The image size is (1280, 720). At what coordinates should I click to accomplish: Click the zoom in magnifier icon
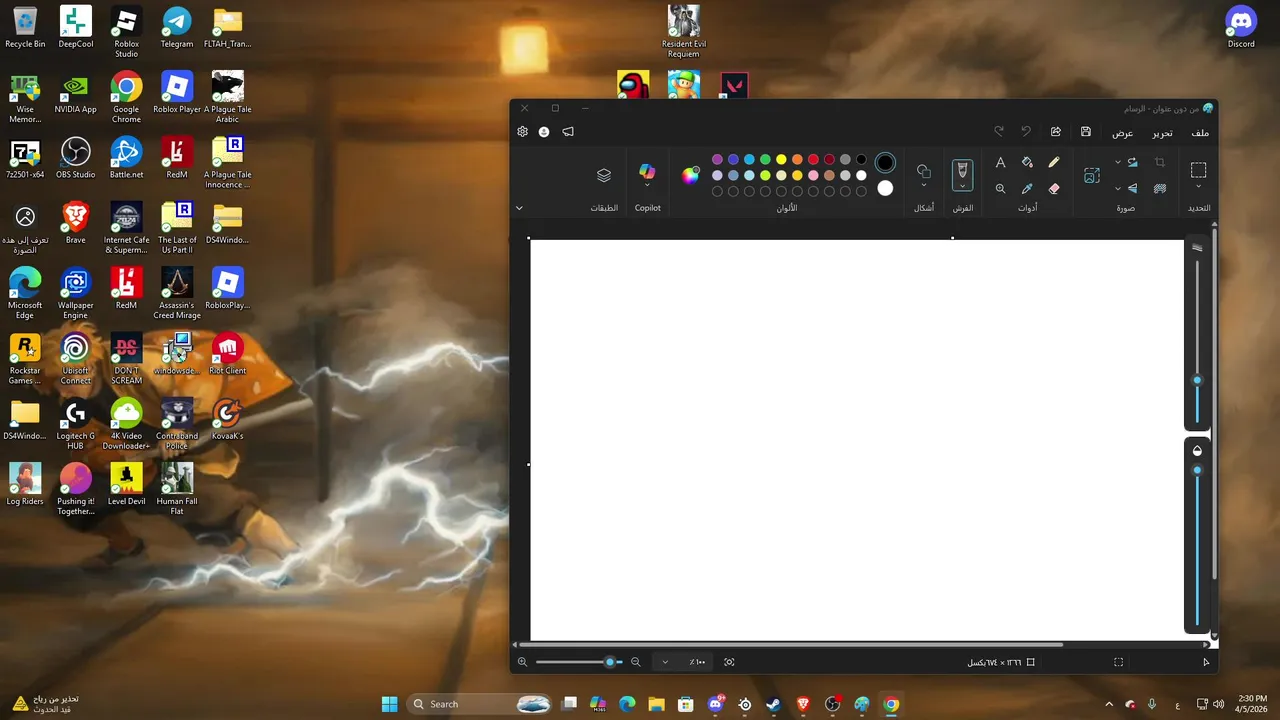[x=522, y=662]
